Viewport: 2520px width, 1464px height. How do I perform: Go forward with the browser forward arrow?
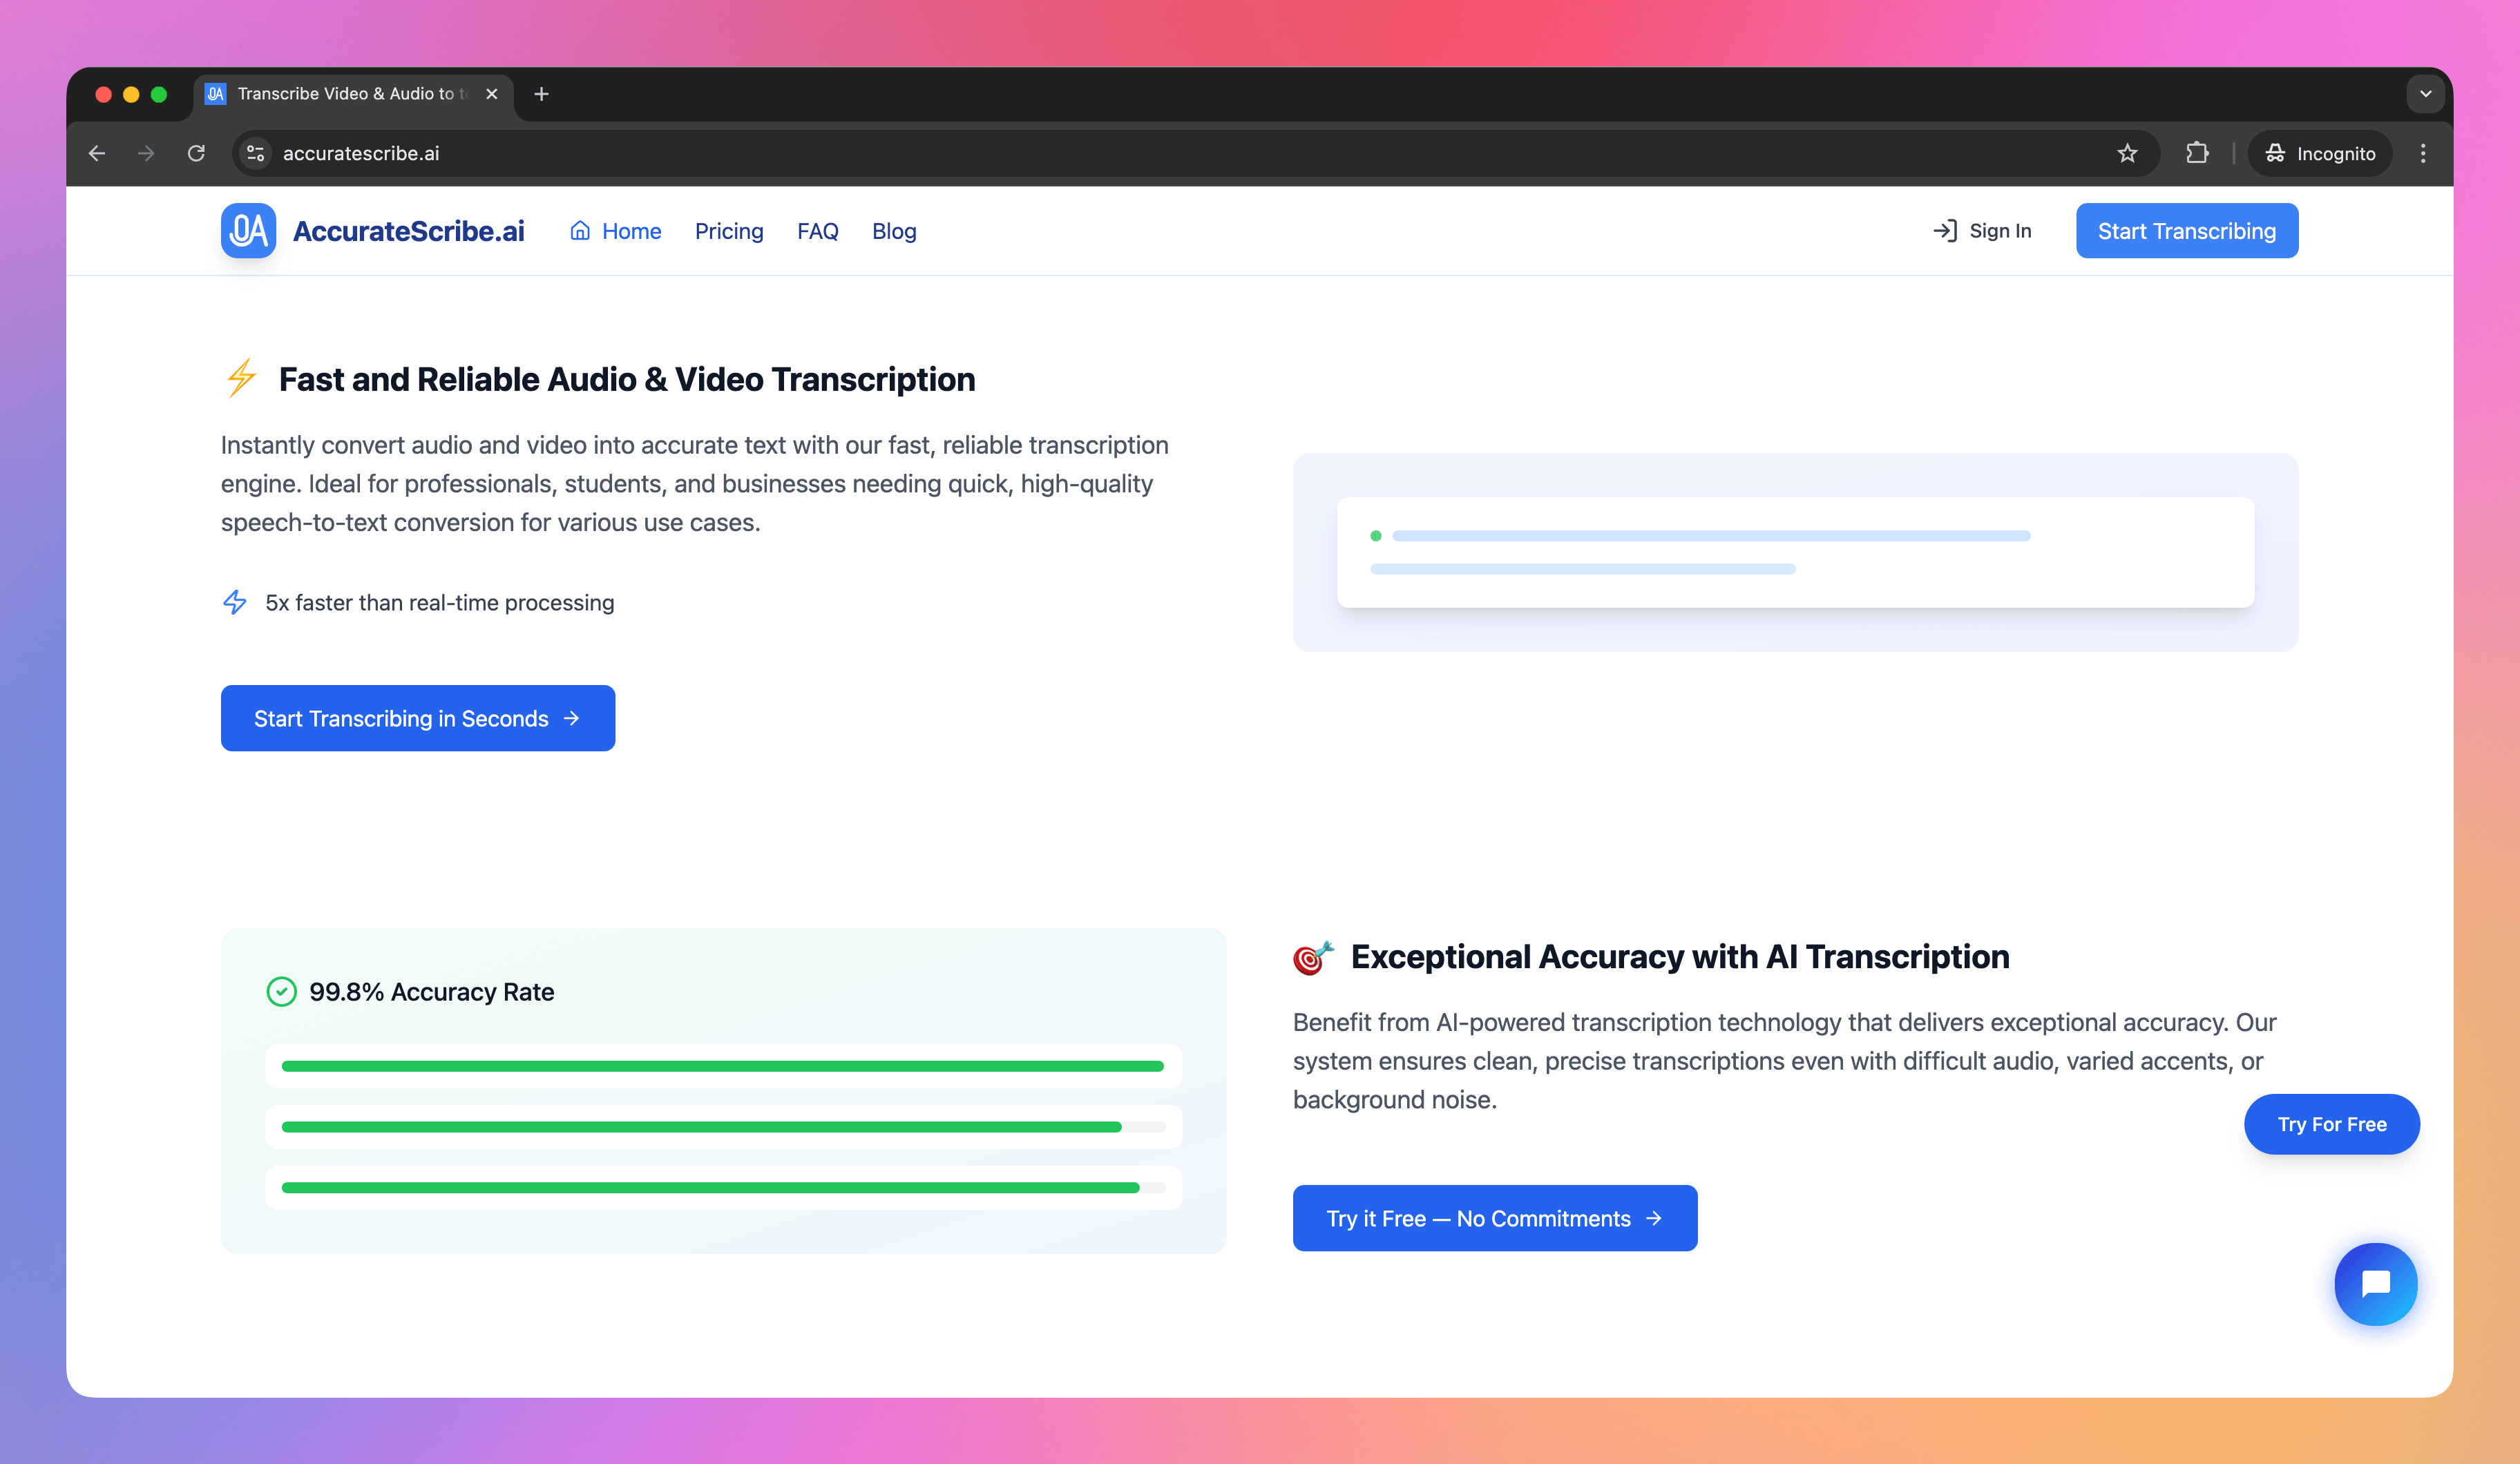coord(146,153)
